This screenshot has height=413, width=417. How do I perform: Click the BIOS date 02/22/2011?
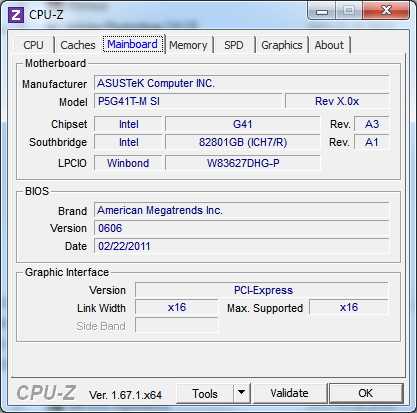tap(242, 246)
